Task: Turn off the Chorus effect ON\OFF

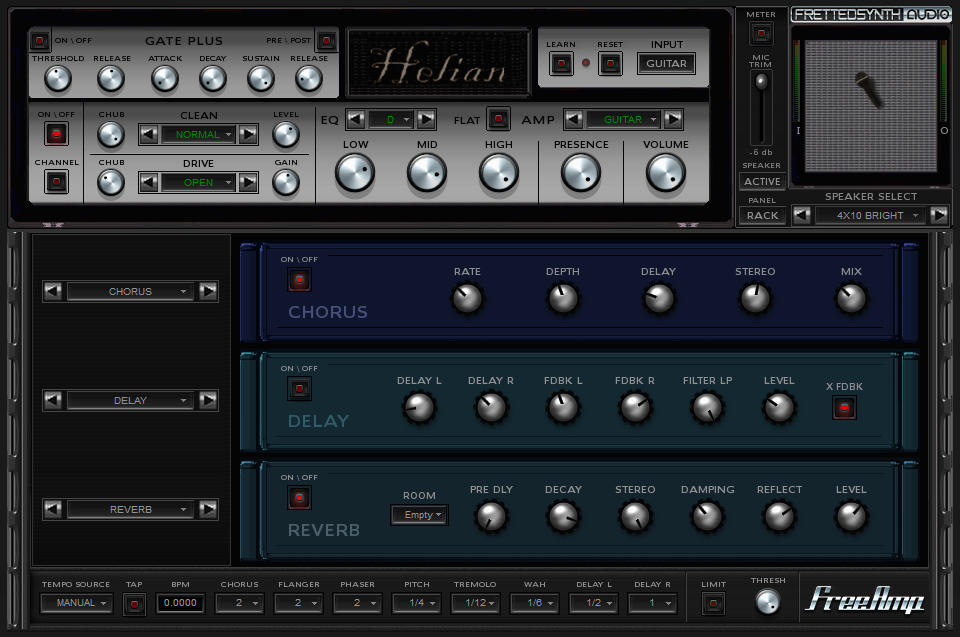Action: click(x=299, y=280)
